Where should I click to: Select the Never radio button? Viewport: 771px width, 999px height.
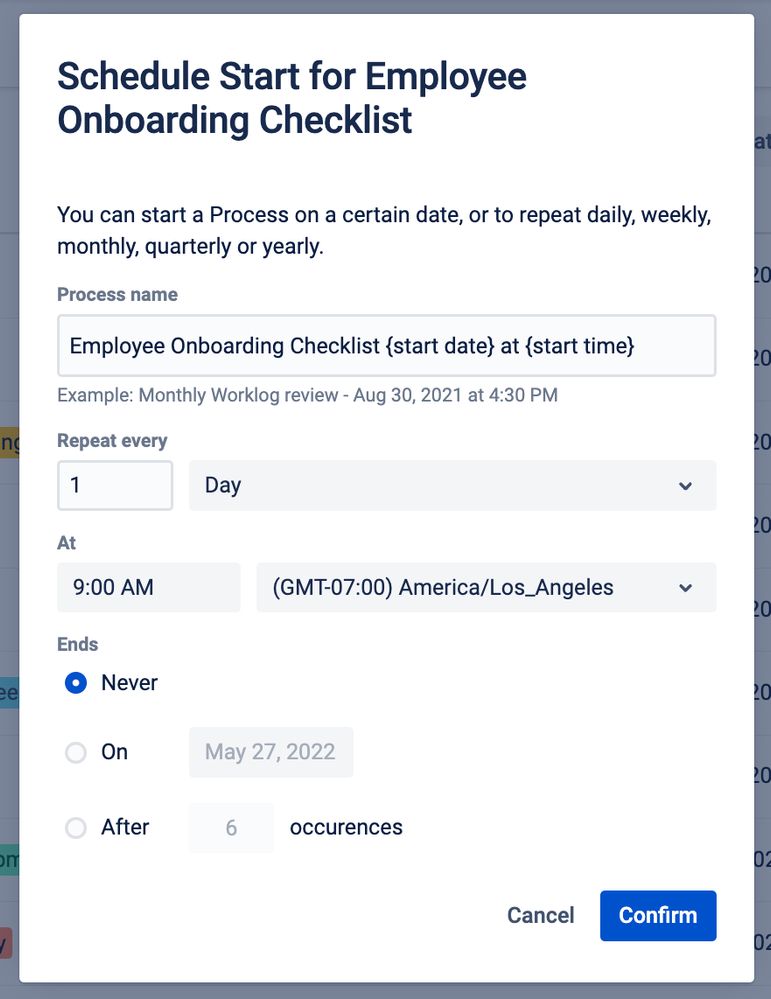click(x=76, y=683)
